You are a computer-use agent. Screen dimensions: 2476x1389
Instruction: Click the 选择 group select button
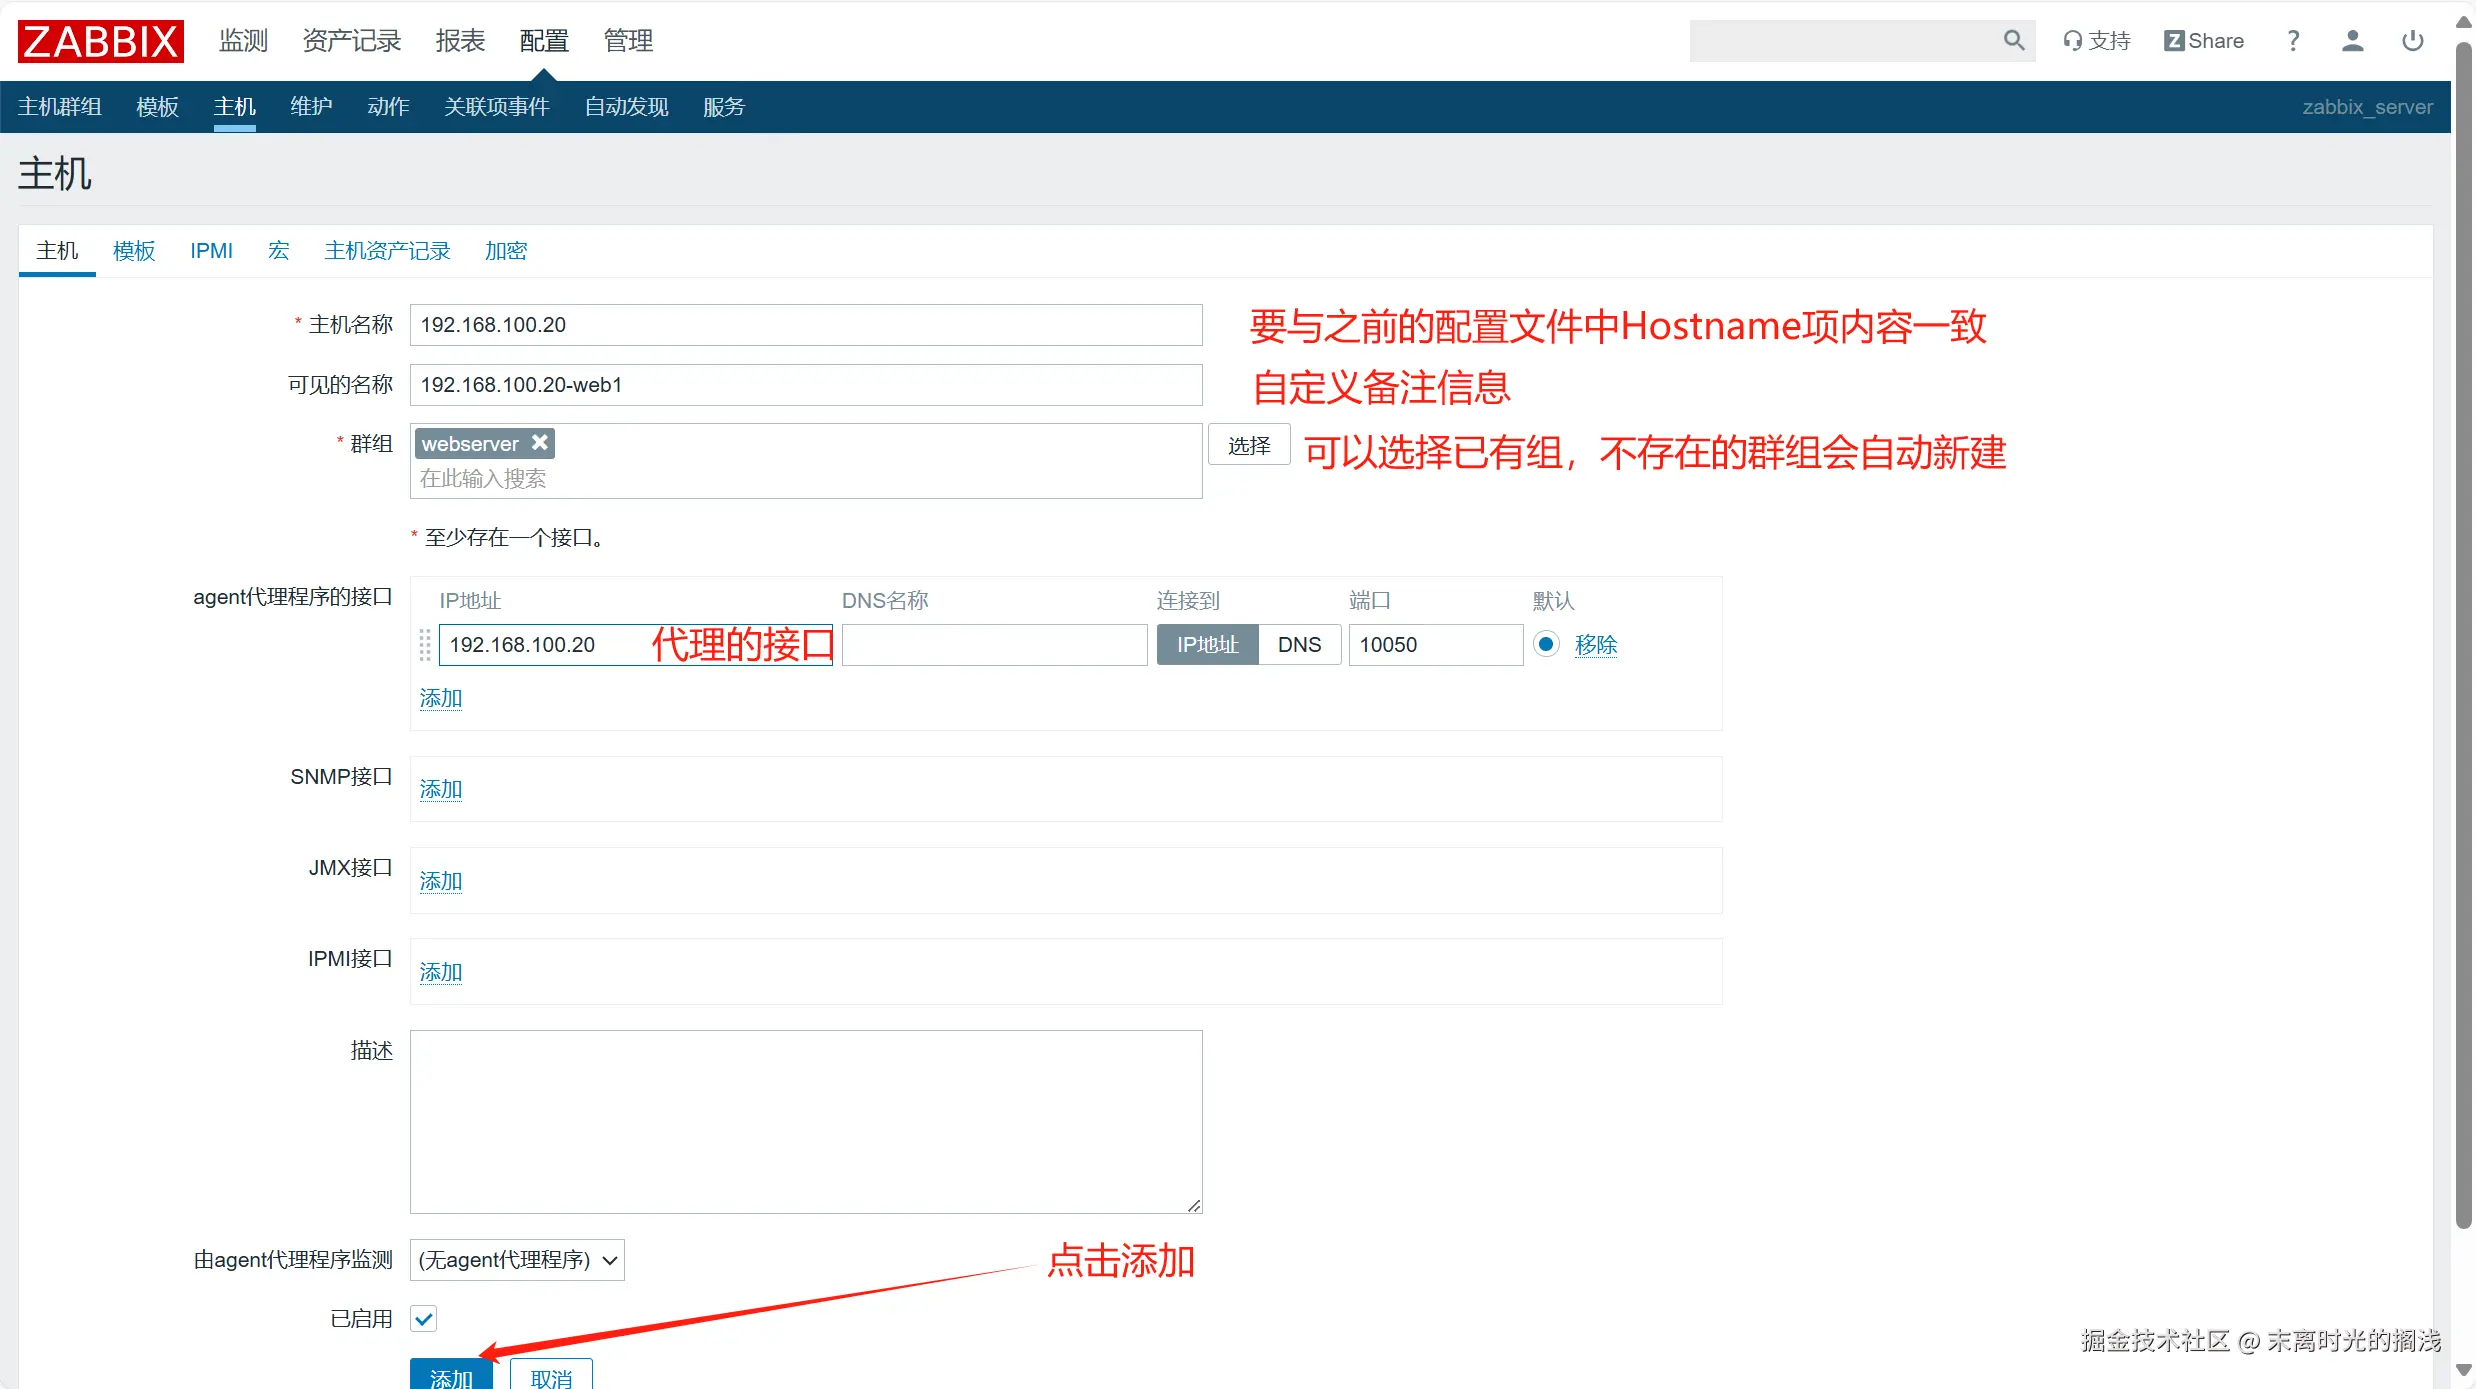click(1249, 445)
